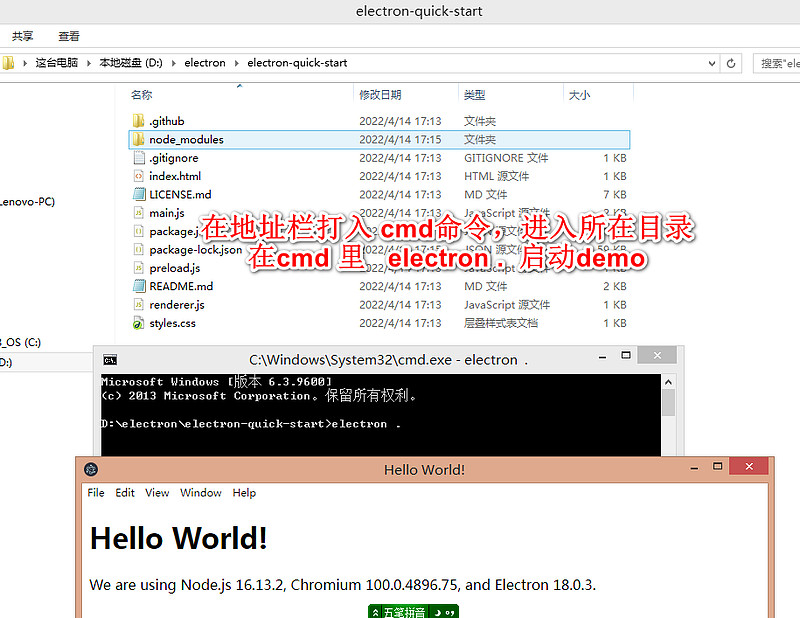800x618 pixels.
Task: Expand the address bar history dropdown arrow
Action: click(x=711, y=63)
